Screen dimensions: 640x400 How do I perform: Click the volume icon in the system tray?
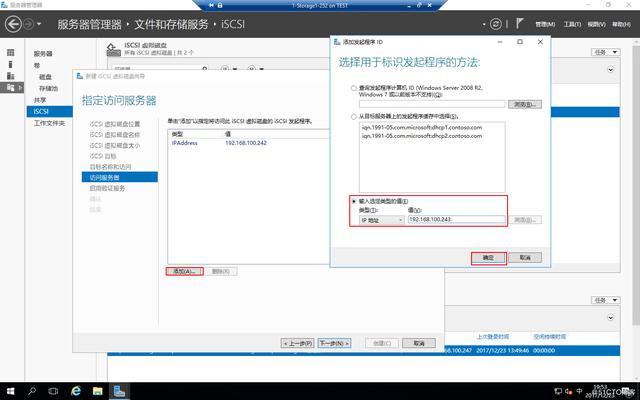click(x=568, y=391)
